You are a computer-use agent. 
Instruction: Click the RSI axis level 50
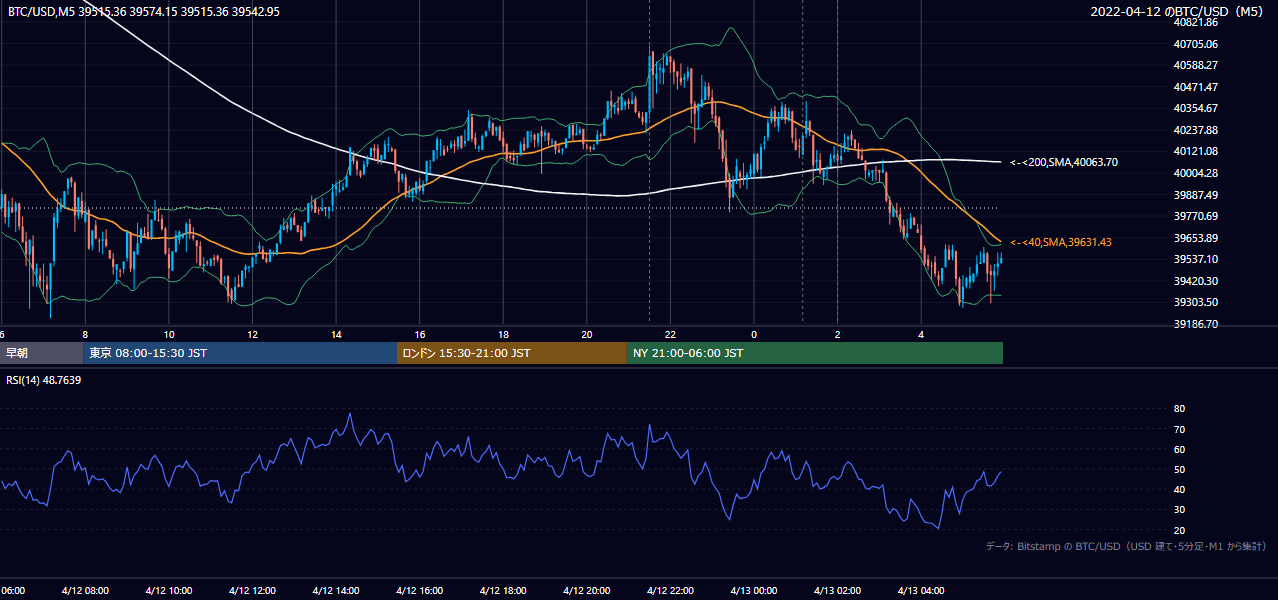pyautogui.click(x=1179, y=470)
